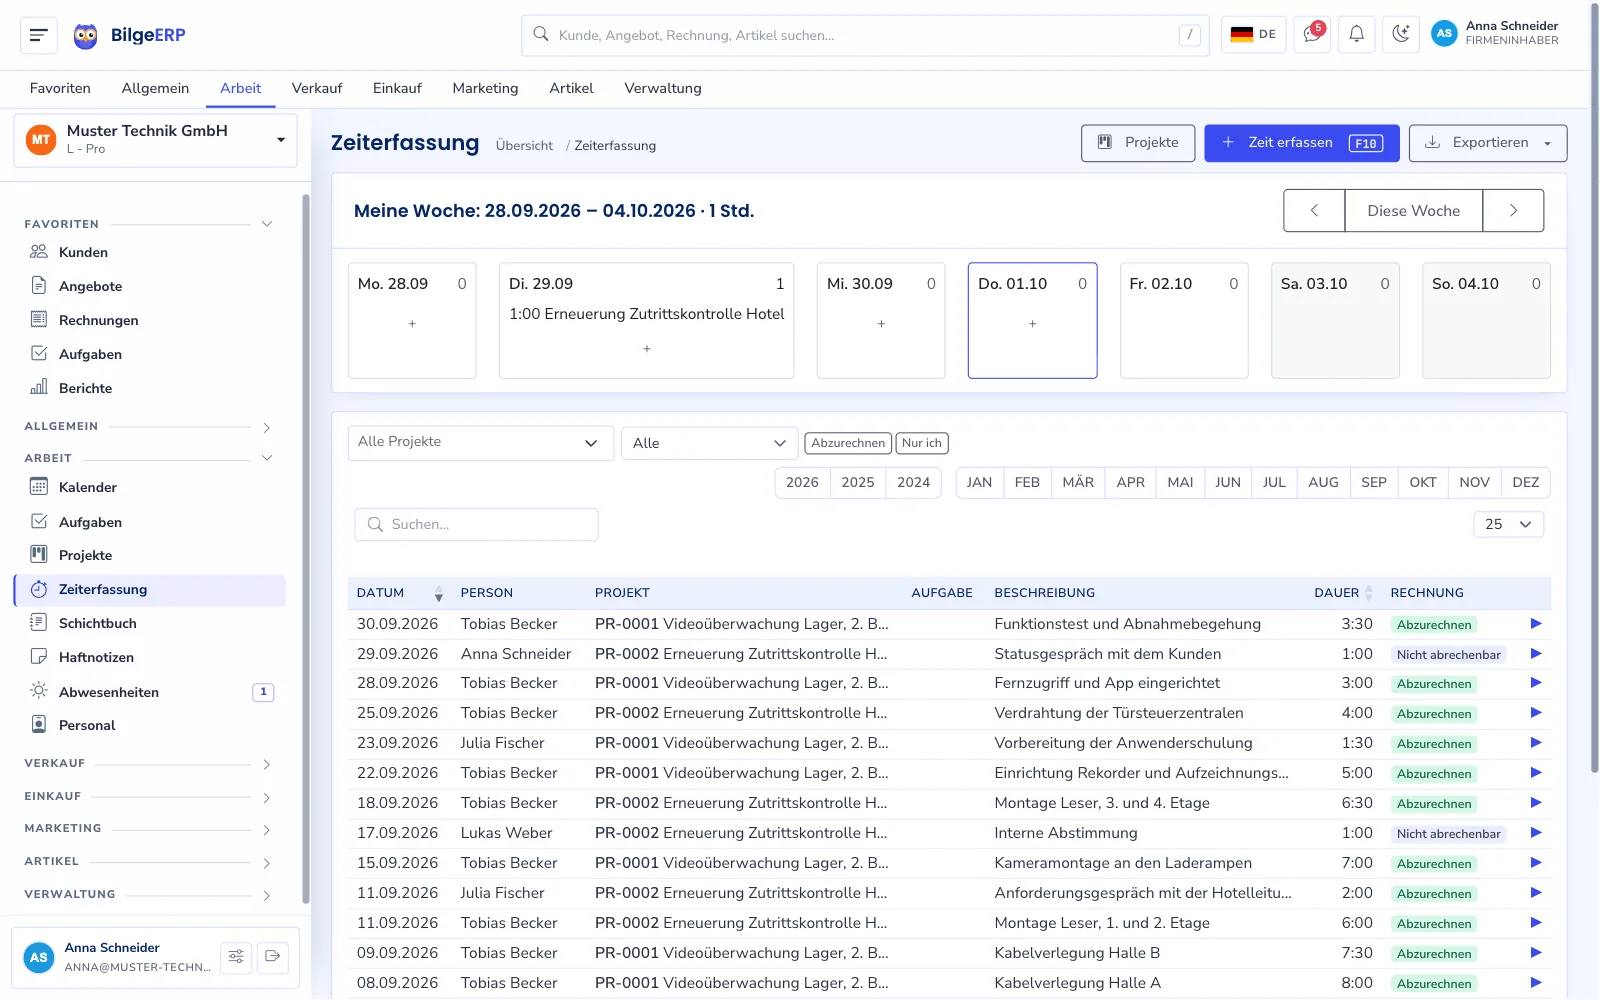Switch dark mode with moon icon
The width and height of the screenshot is (1600, 1000).
[x=1401, y=35]
